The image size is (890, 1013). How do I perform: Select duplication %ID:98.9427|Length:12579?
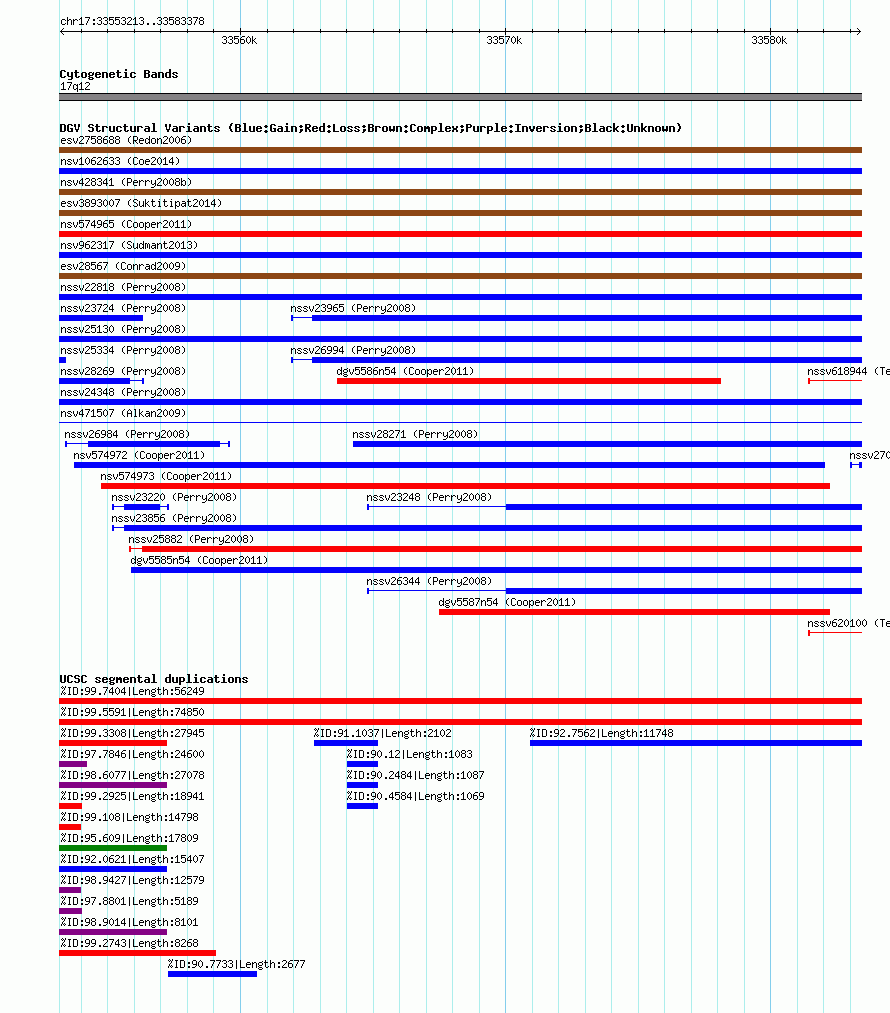tap(70, 890)
